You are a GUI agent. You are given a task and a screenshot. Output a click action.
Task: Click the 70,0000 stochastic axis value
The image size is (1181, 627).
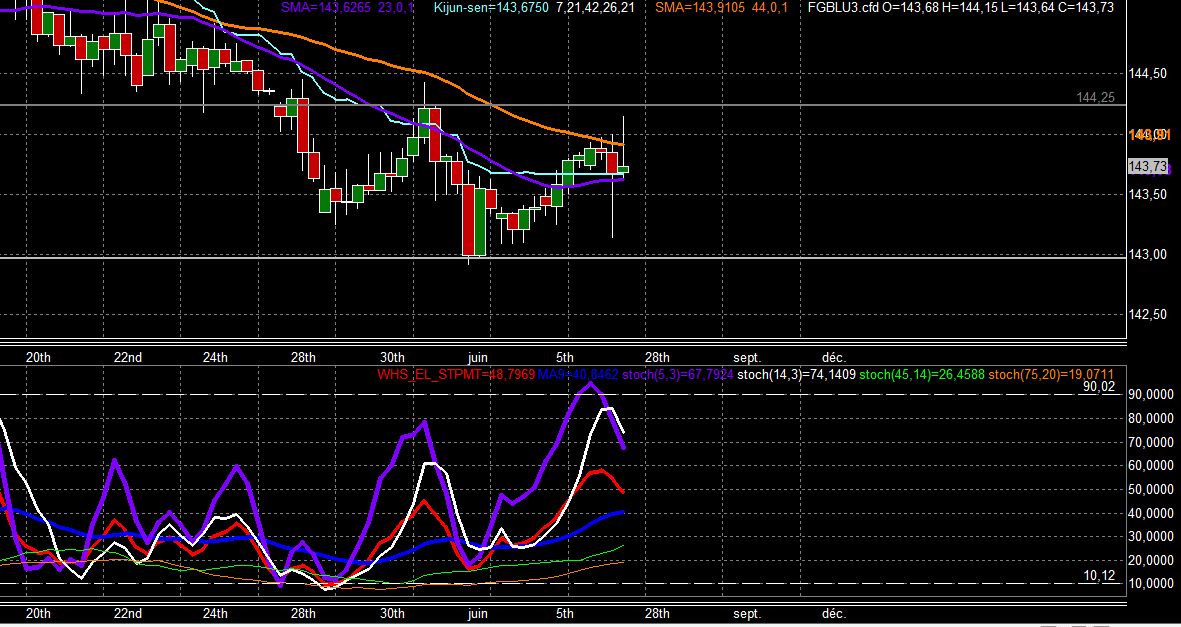pyautogui.click(x=1149, y=442)
